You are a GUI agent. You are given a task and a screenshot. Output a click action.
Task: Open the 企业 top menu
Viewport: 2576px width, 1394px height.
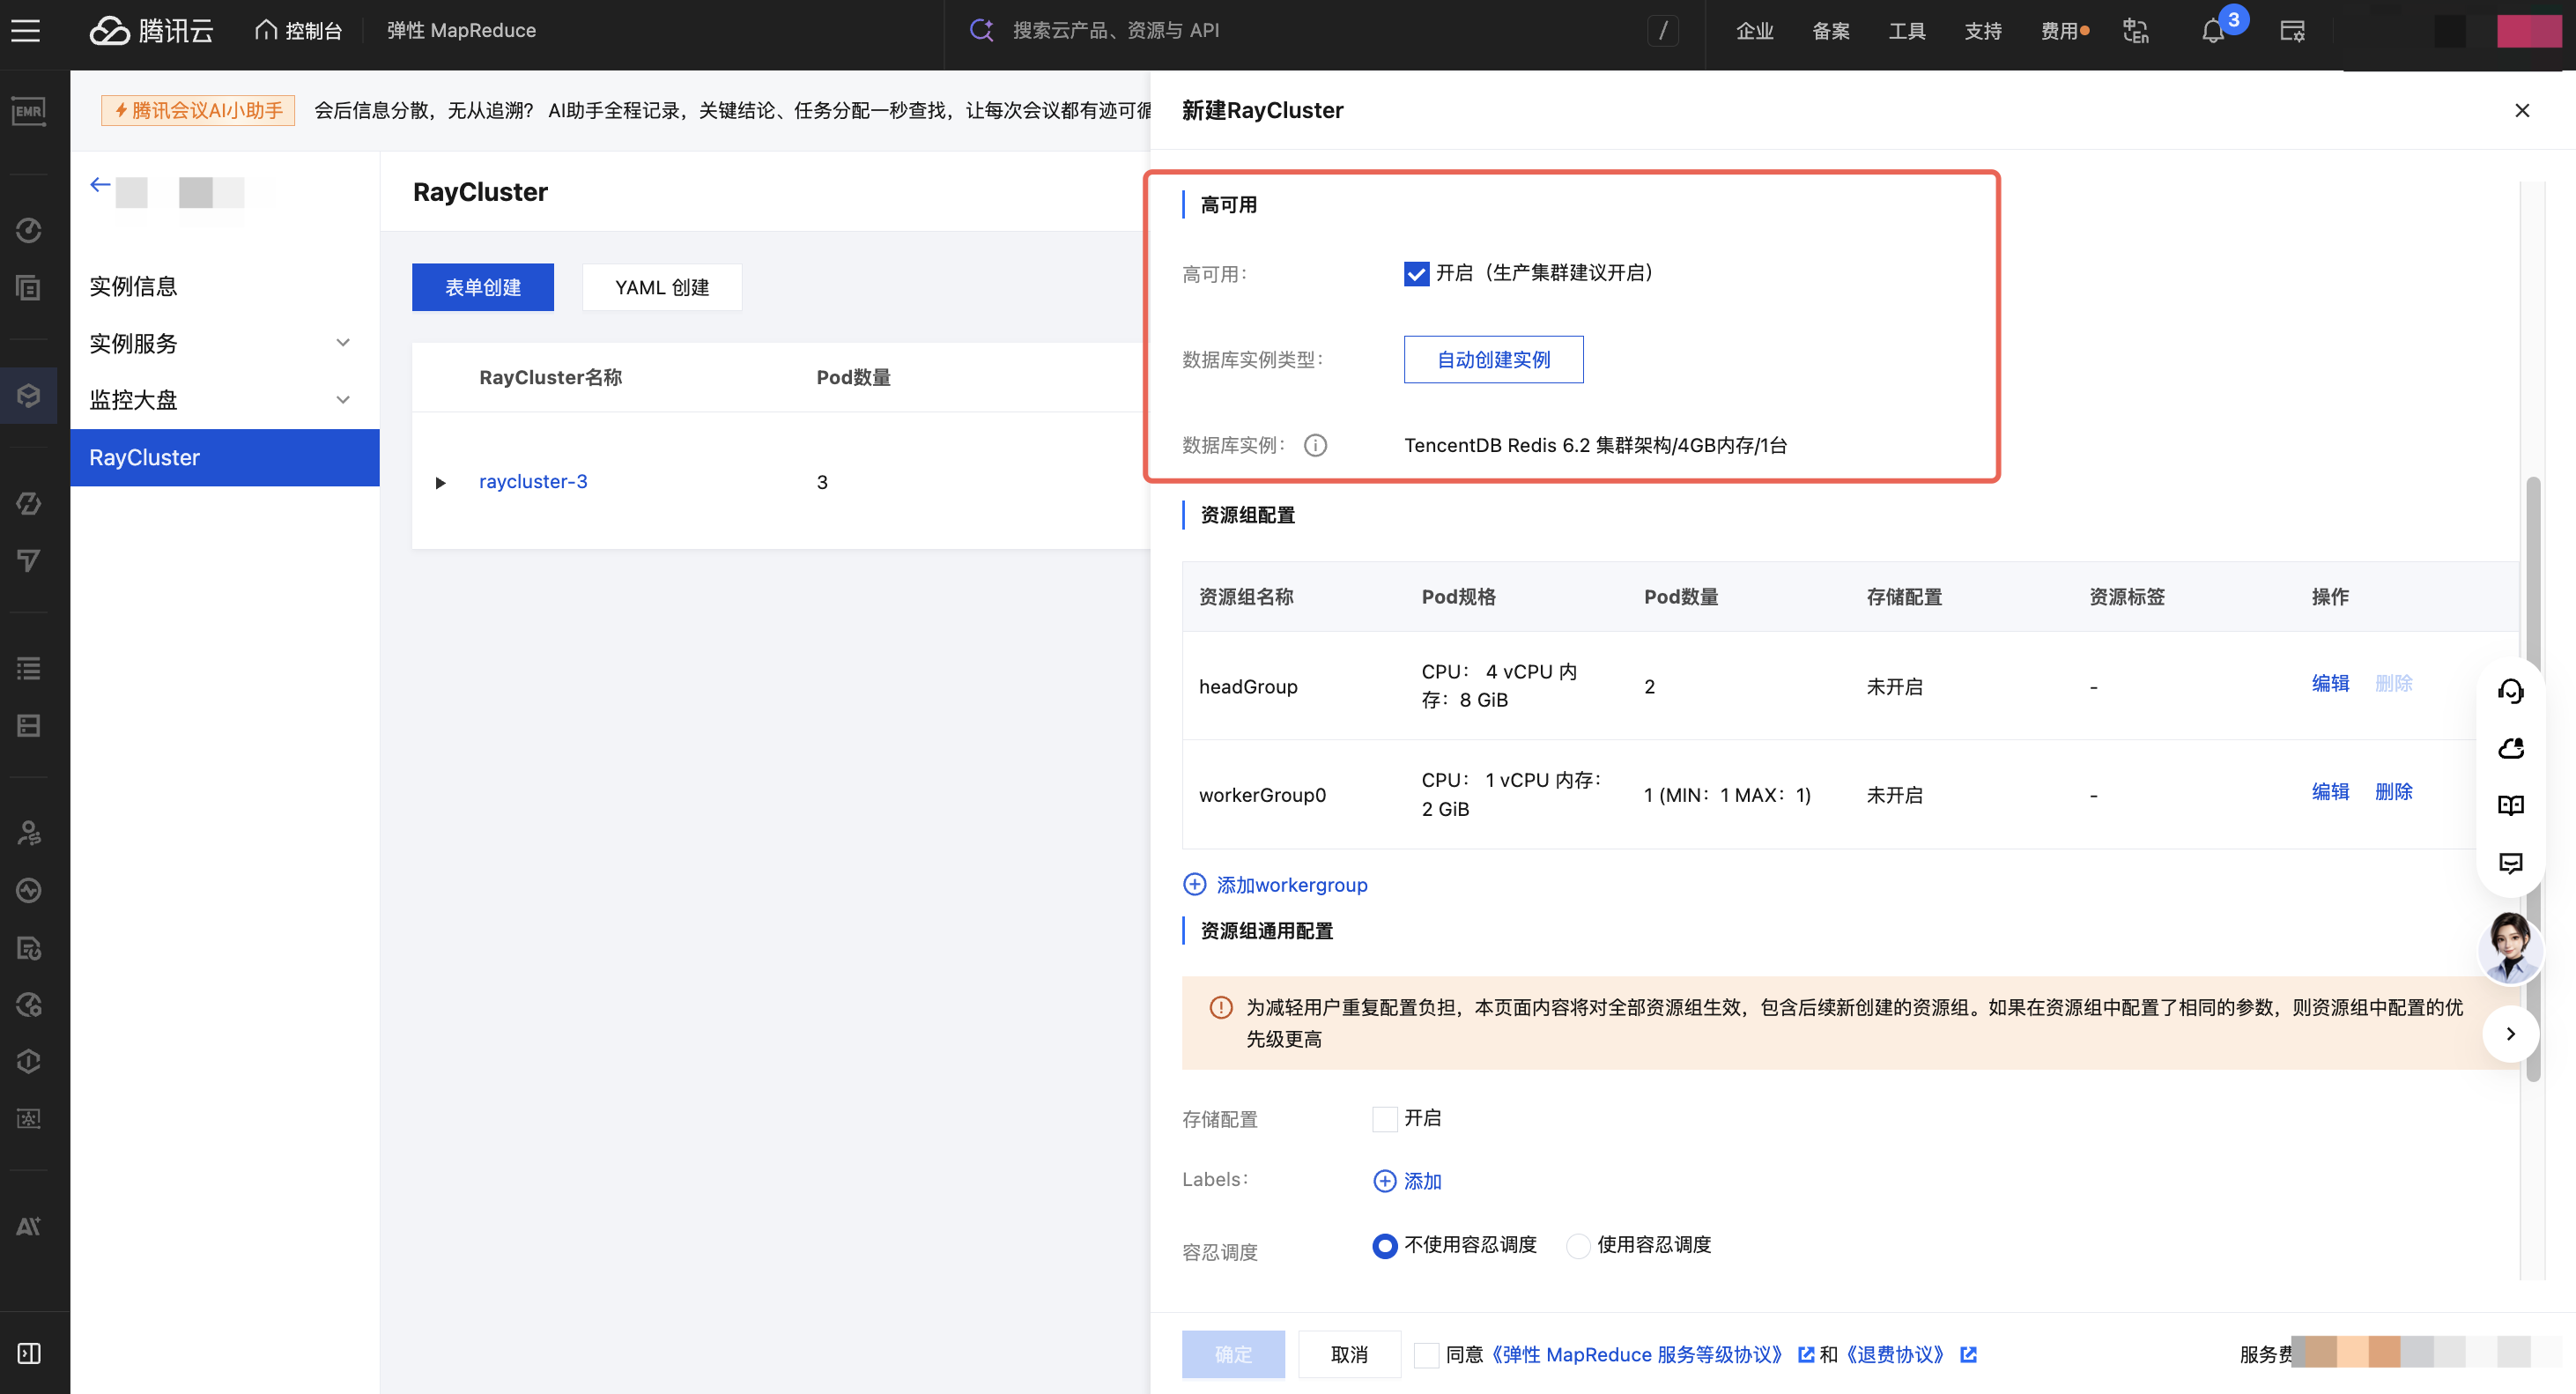point(1754,31)
